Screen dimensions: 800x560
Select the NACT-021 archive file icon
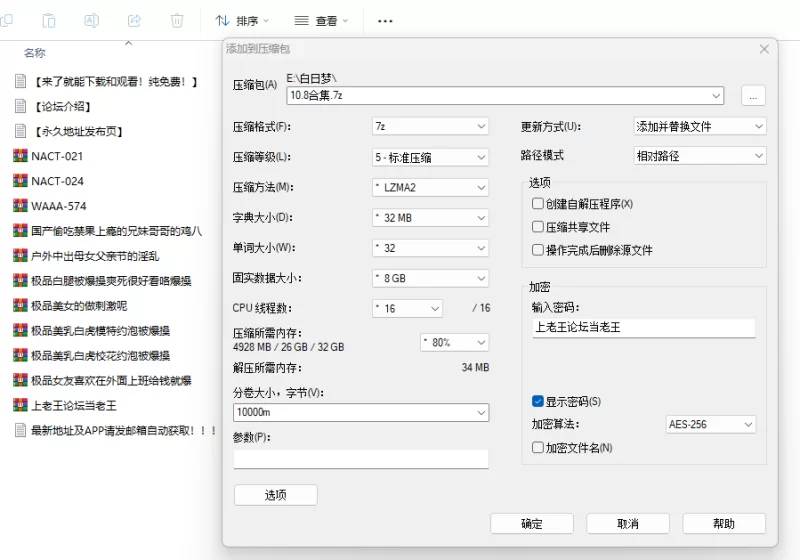[20, 156]
